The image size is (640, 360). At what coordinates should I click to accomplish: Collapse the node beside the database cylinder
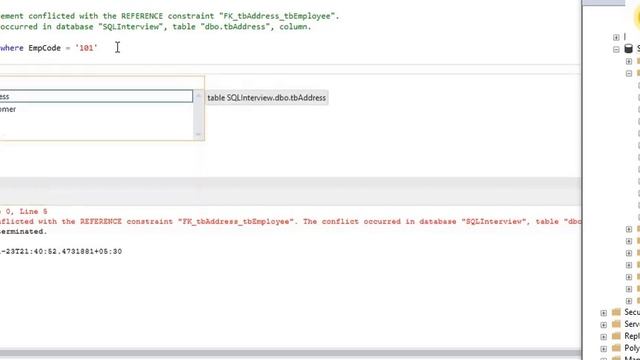[x=616, y=49]
